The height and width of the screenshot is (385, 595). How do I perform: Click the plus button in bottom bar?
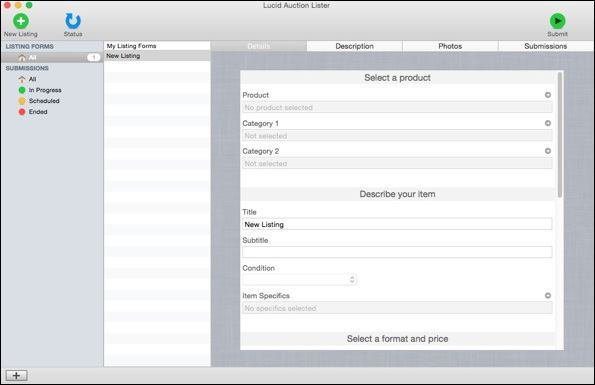(x=16, y=376)
